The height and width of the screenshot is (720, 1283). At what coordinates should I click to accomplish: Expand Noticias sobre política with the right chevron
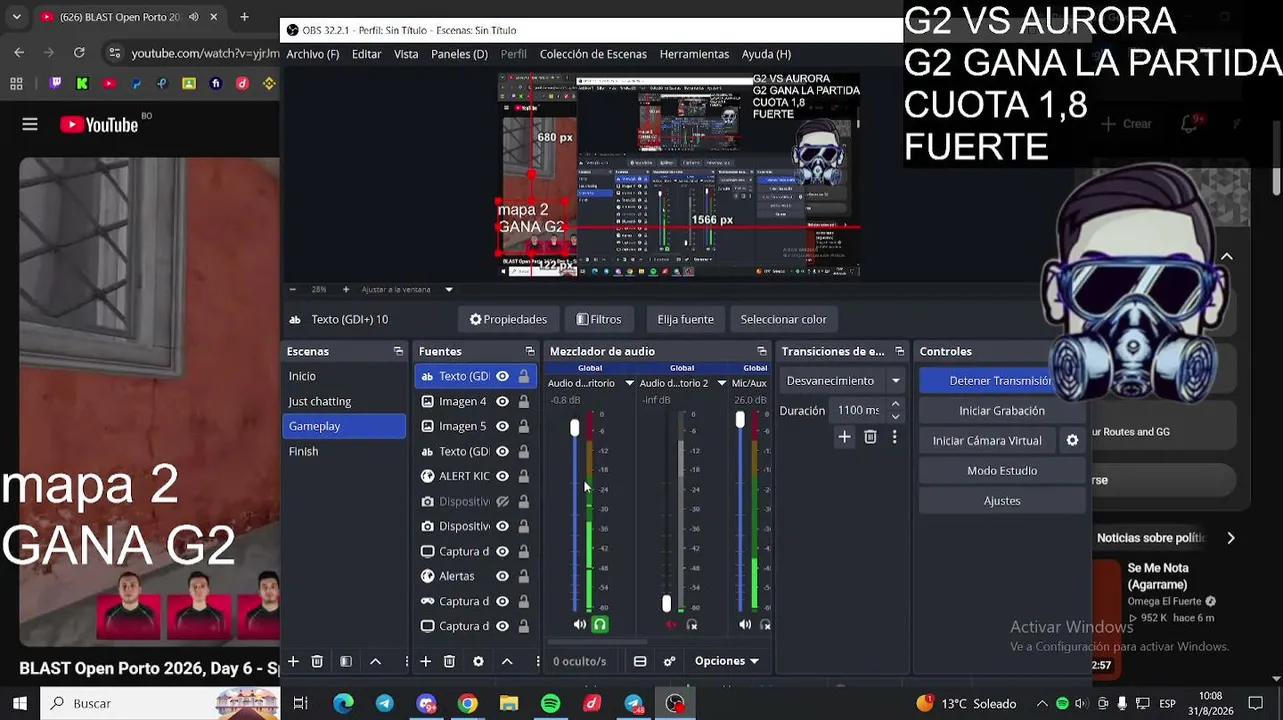tap(1231, 538)
